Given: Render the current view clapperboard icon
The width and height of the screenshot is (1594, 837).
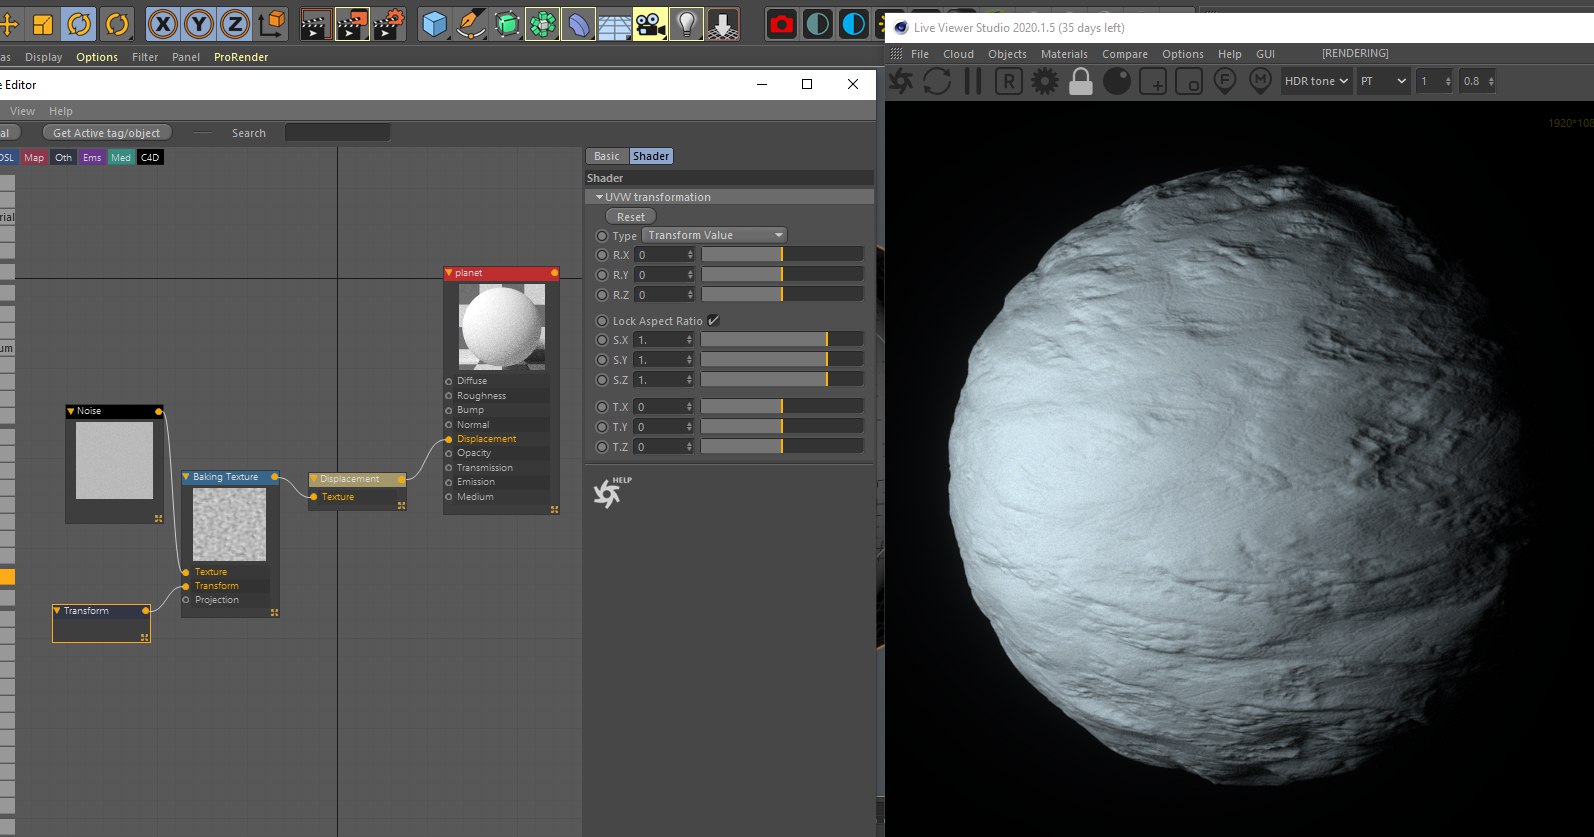Looking at the screenshot, I should point(315,23).
